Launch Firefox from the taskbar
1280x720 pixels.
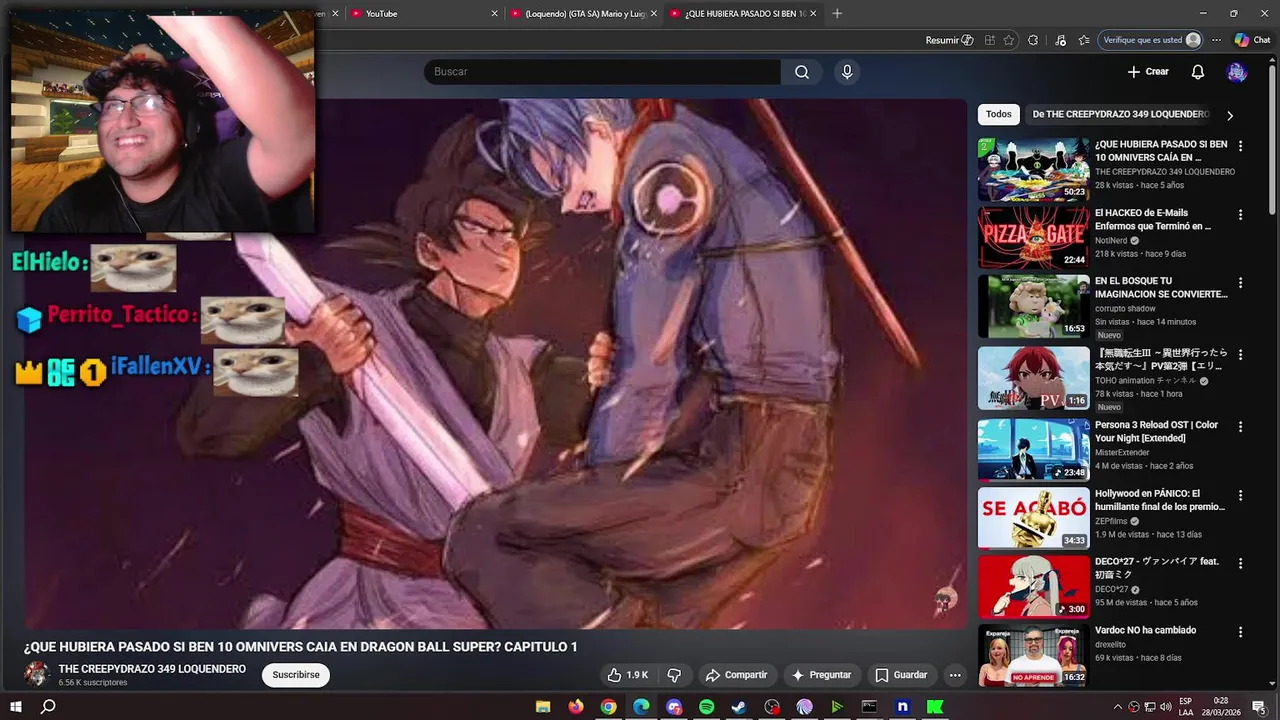(576, 707)
